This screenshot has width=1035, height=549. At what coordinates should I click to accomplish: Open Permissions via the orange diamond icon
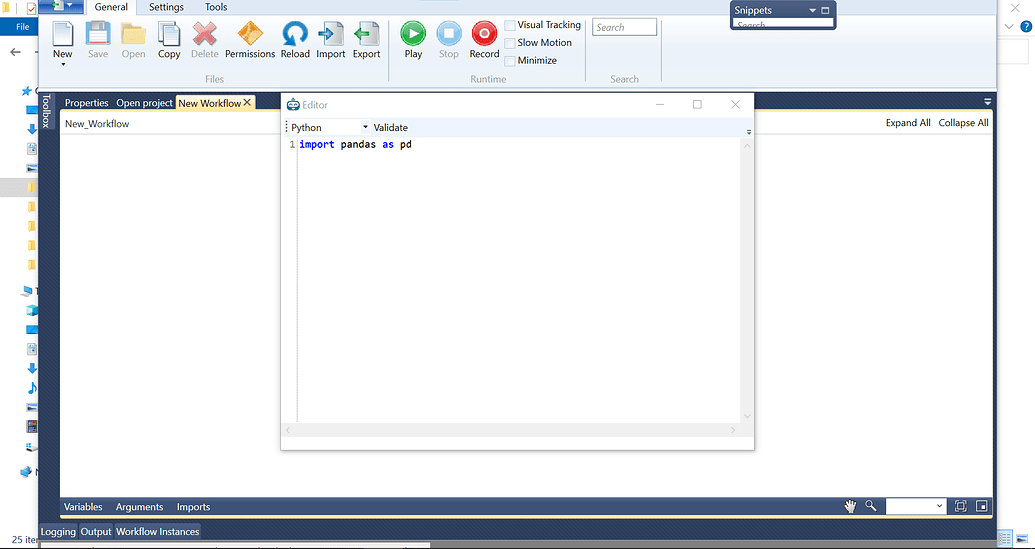tap(250, 33)
